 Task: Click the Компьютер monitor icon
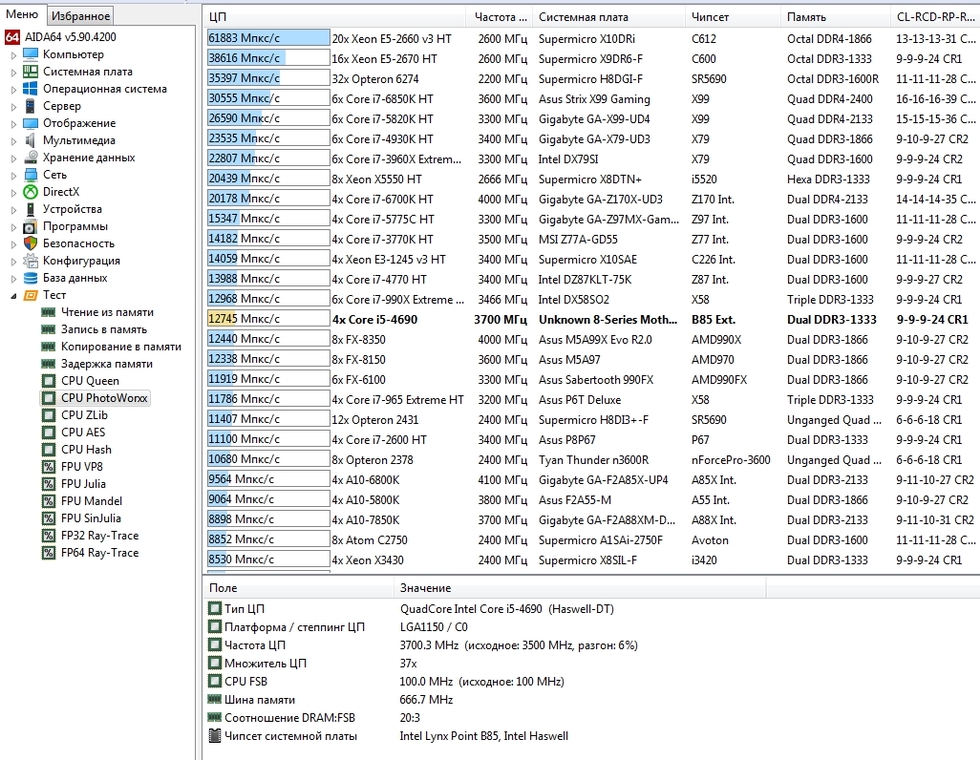click(31, 54)
